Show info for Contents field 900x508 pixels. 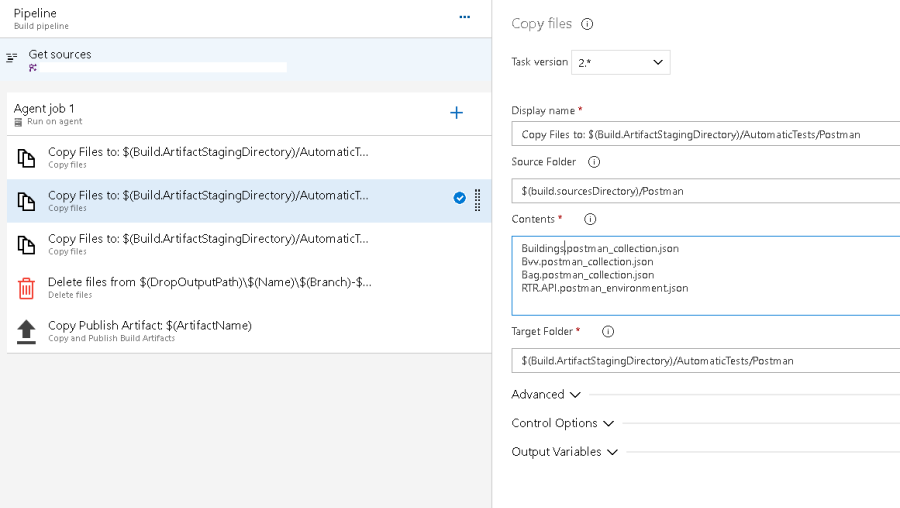click(x=590, y=219)
